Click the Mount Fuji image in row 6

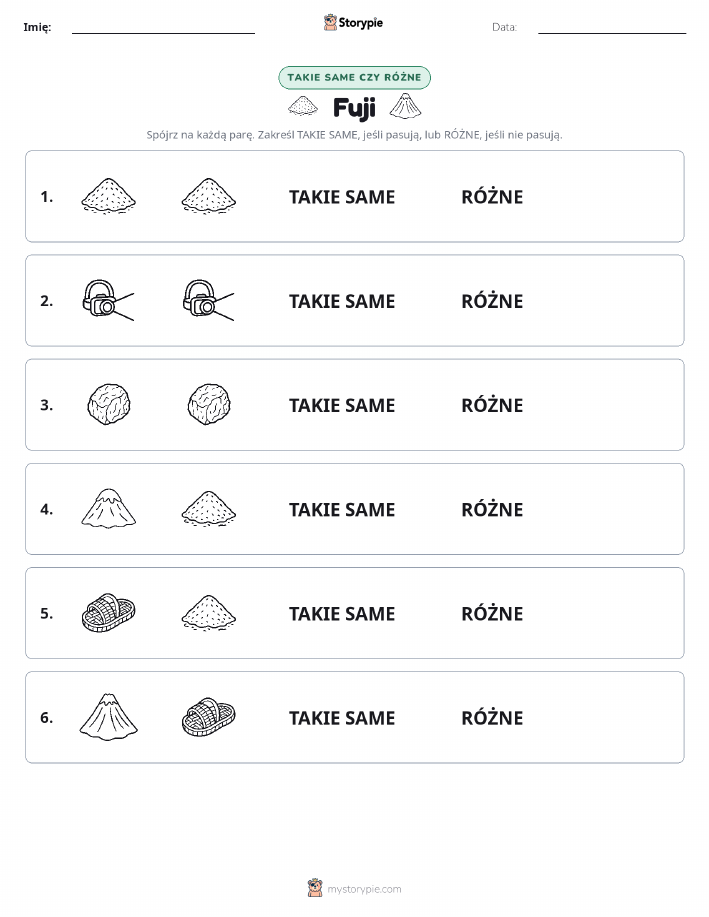tap(109, 716)
